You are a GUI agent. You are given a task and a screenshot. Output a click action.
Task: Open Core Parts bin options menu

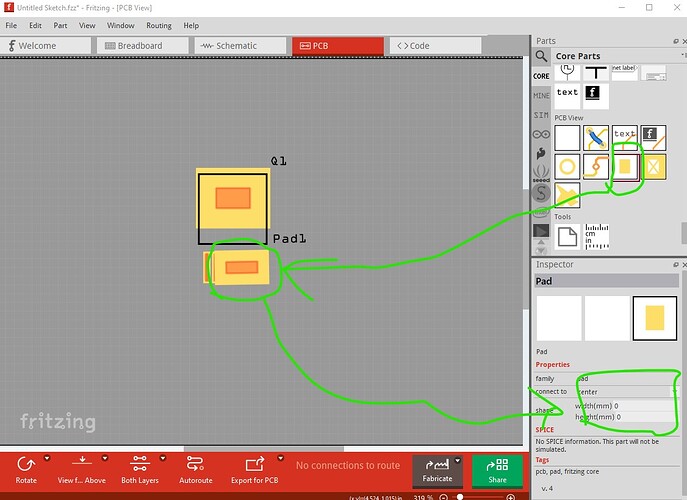683,55
